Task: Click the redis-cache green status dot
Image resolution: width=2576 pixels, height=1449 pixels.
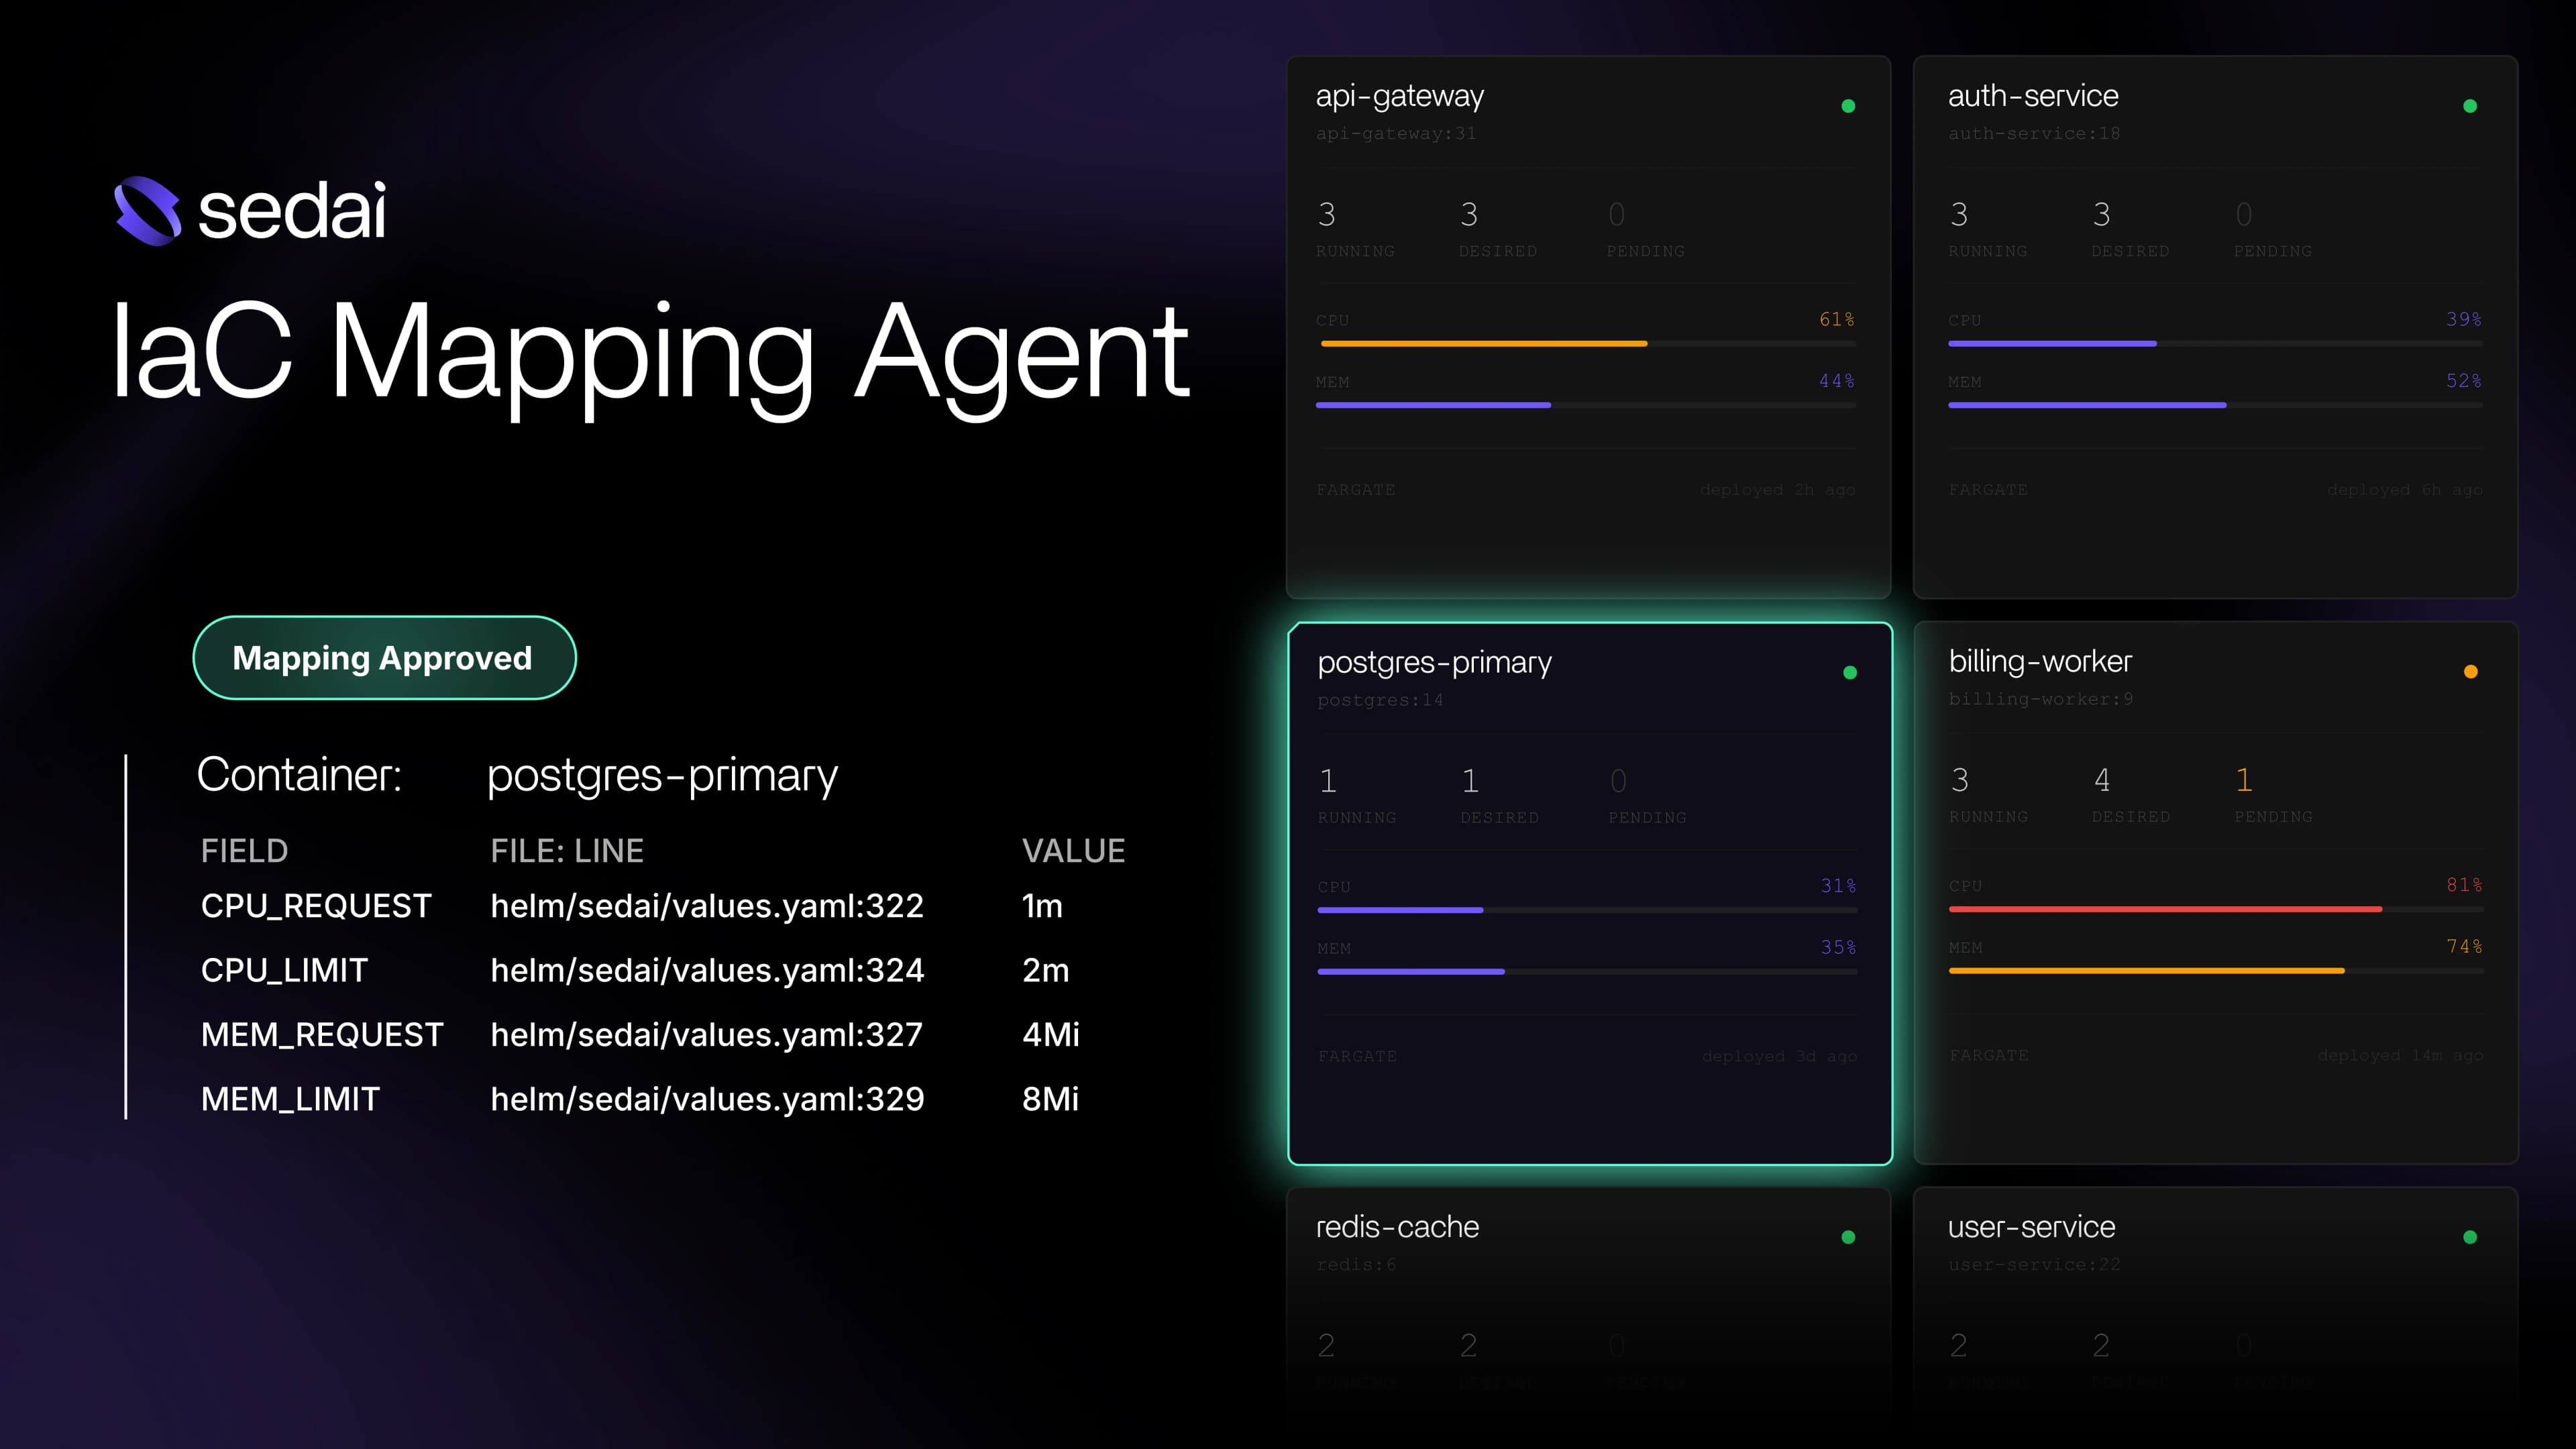Action: click(x=1848, y=1237)
